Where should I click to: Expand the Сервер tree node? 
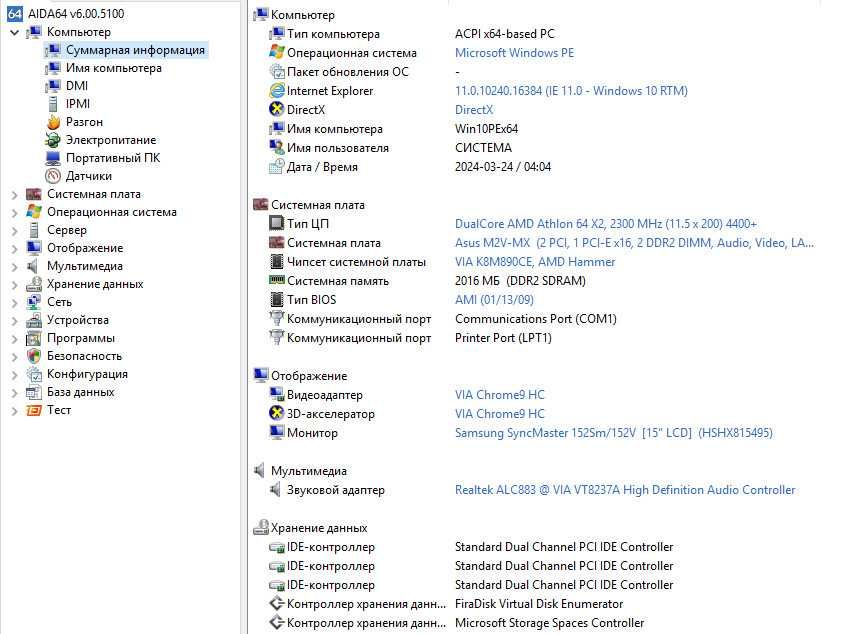[15, 231]
